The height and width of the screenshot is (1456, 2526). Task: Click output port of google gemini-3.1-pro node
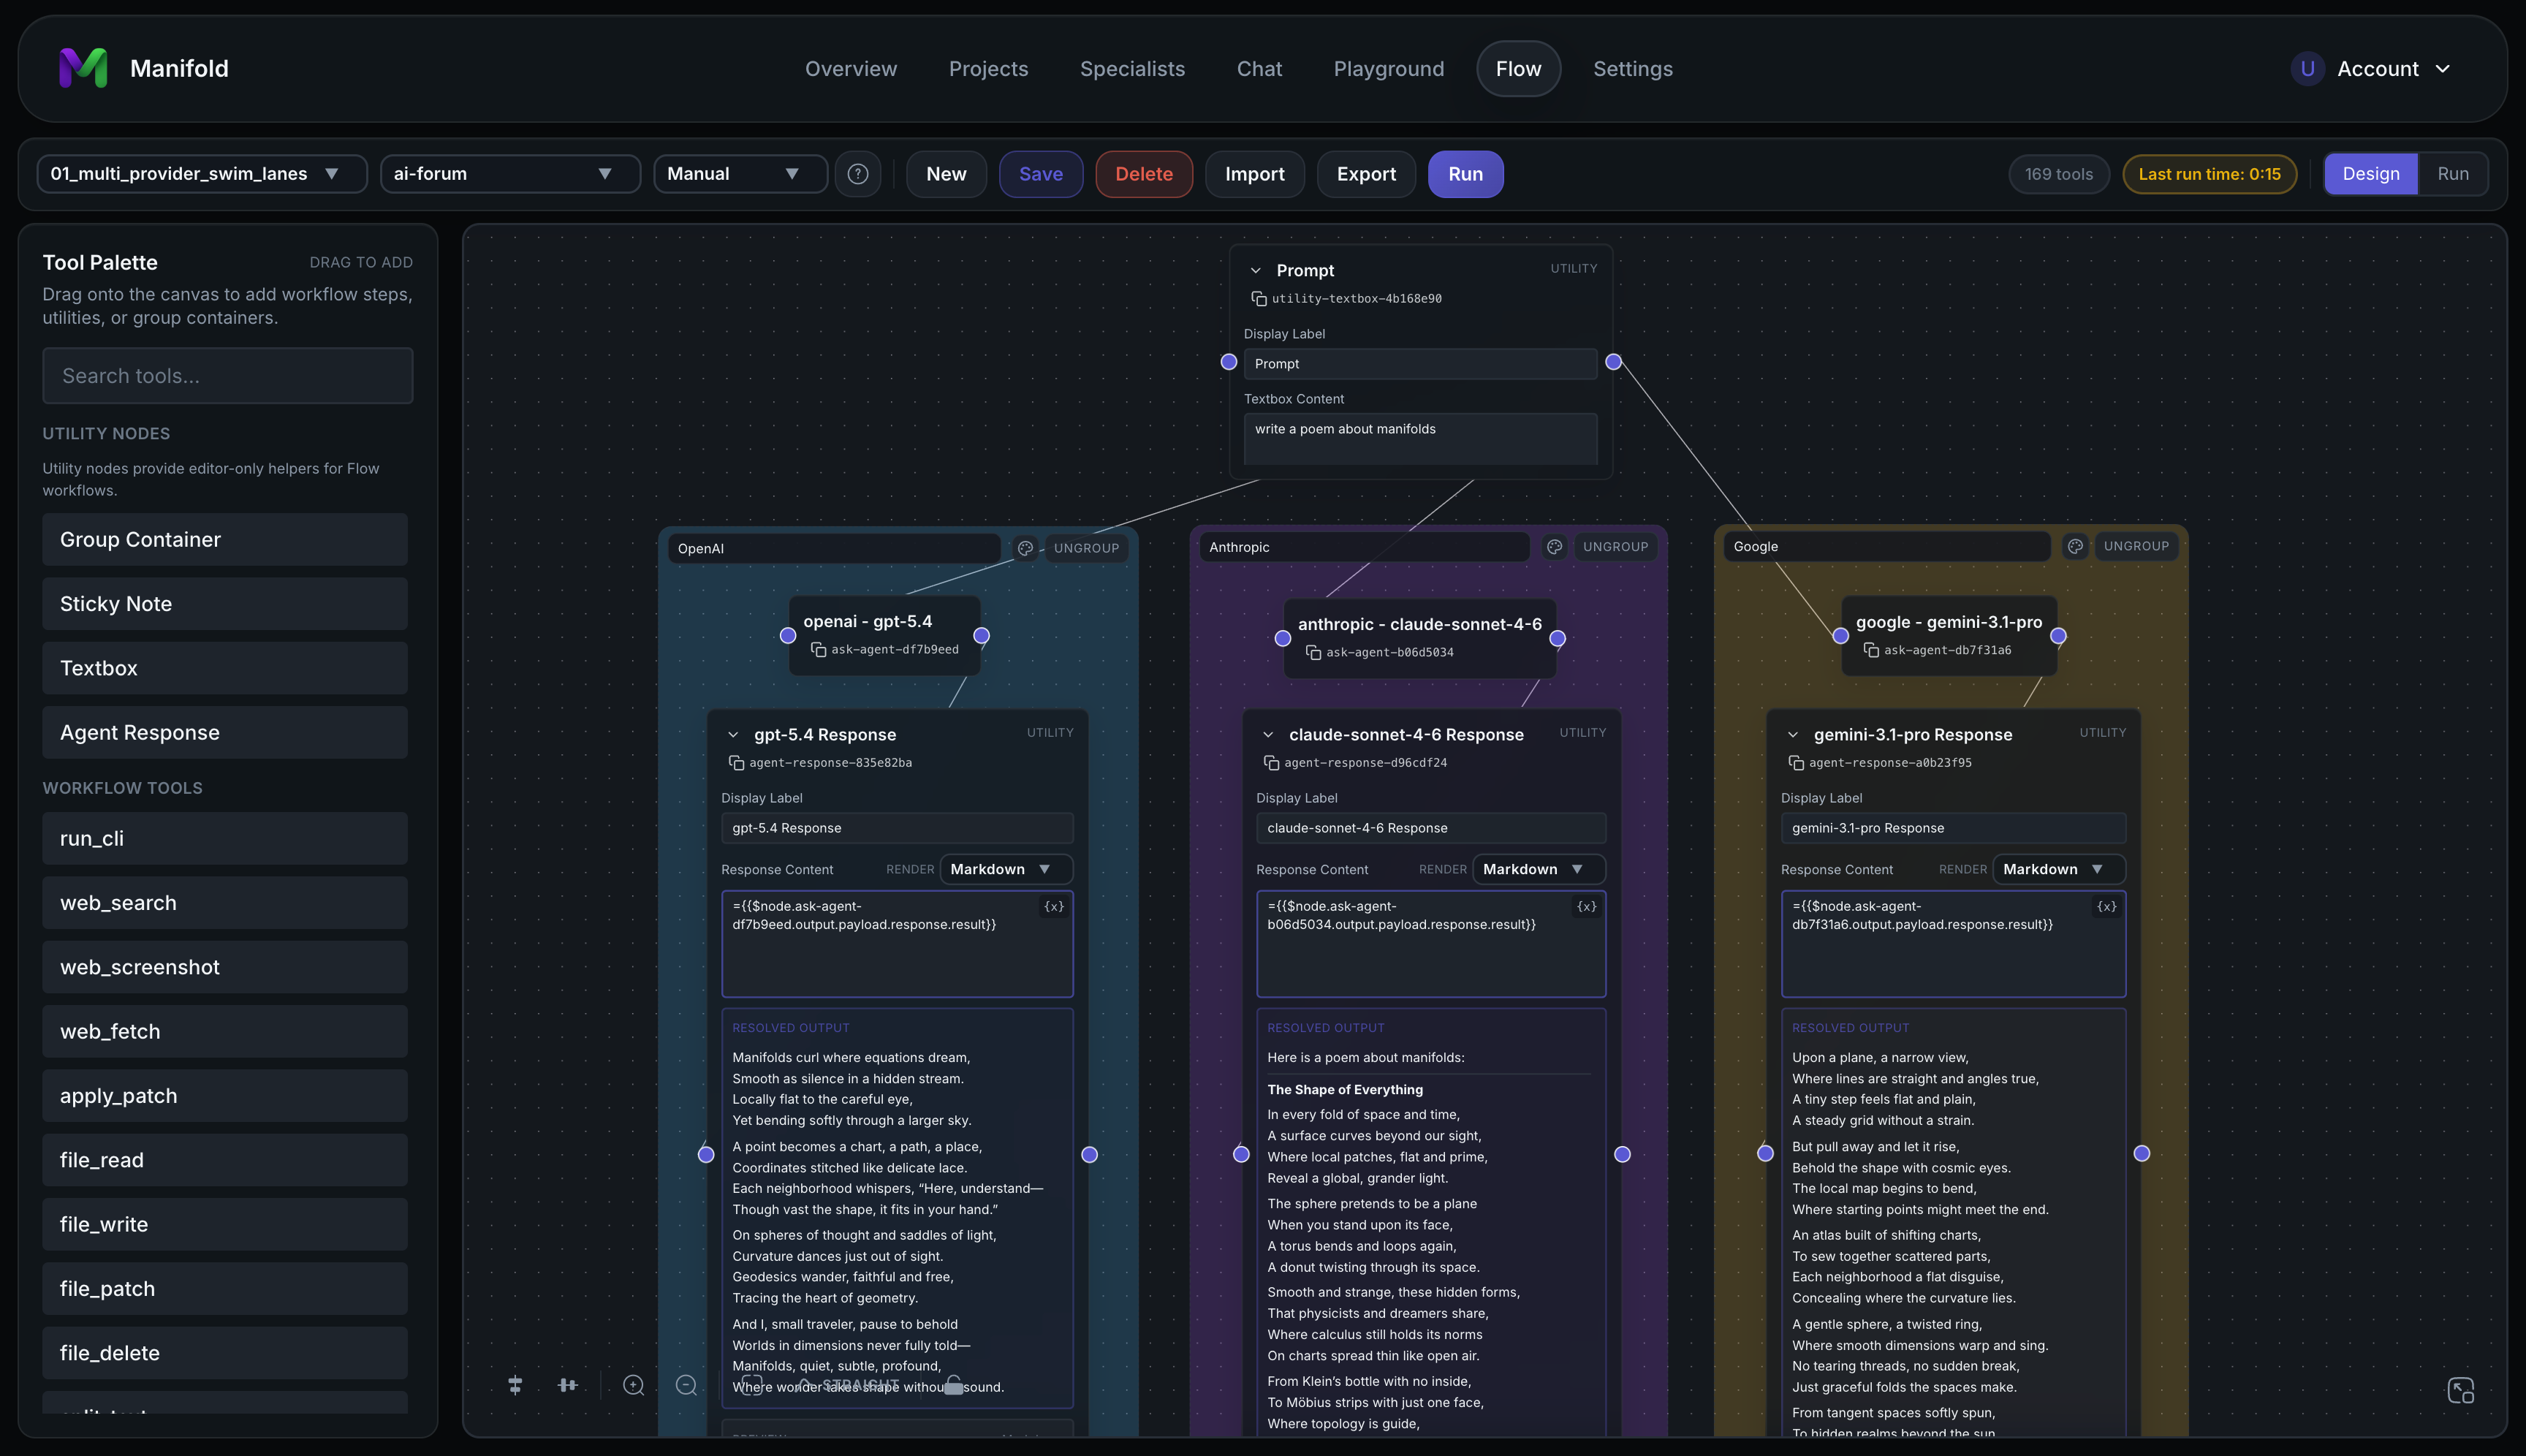2058,636
